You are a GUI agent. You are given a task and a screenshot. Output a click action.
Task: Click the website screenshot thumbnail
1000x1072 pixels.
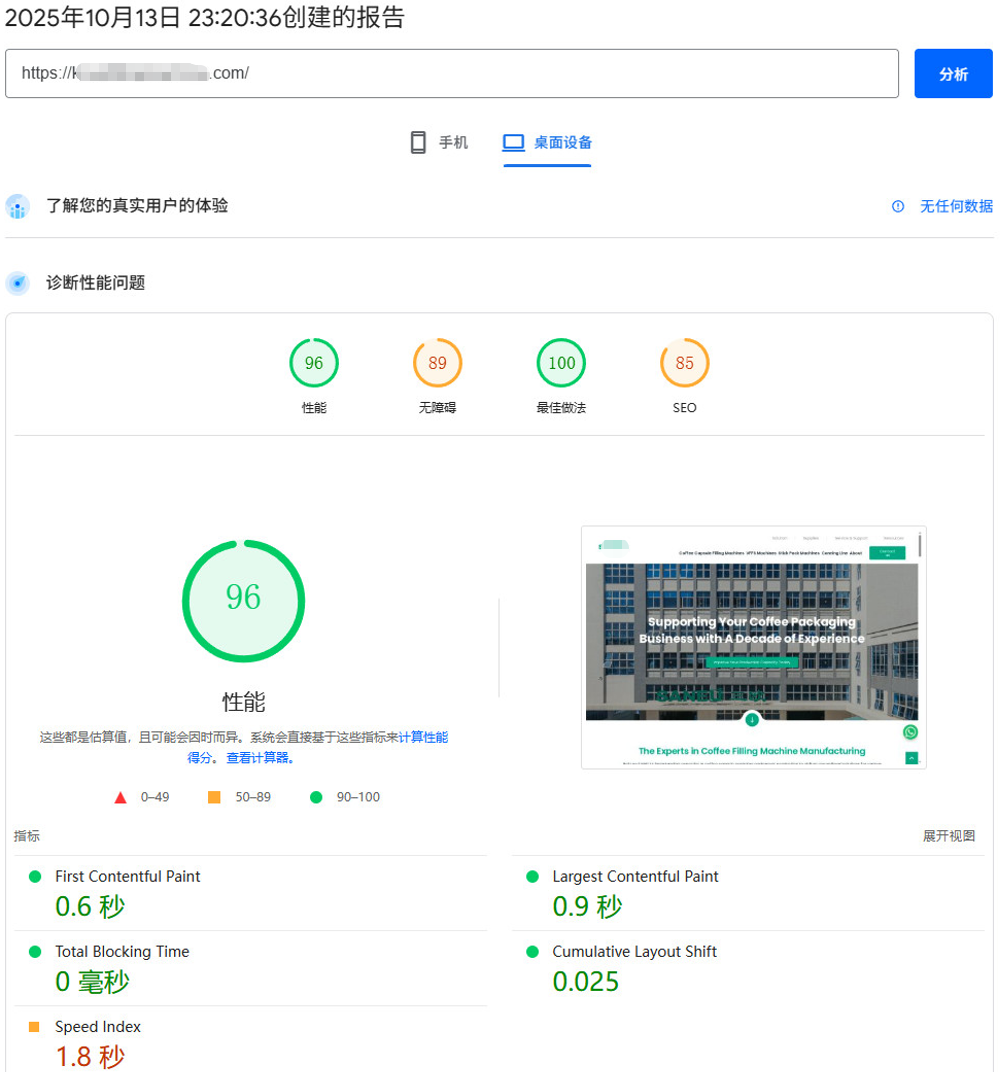[753, 647]
